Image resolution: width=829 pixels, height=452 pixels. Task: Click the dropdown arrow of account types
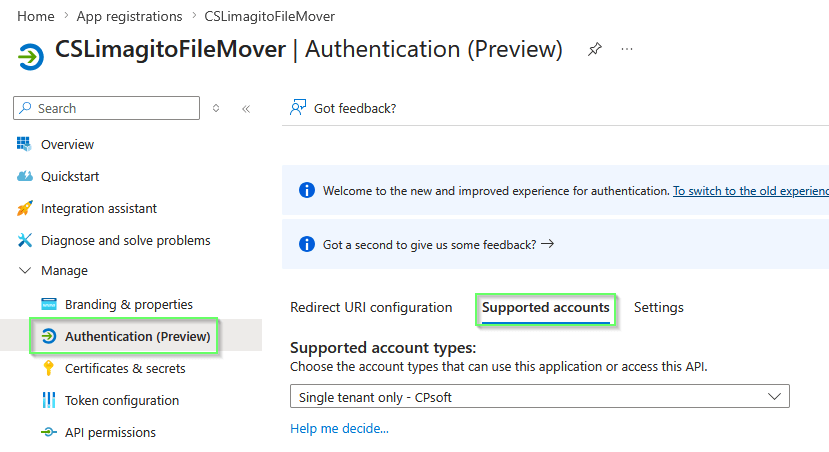click(x=775, y=396)
